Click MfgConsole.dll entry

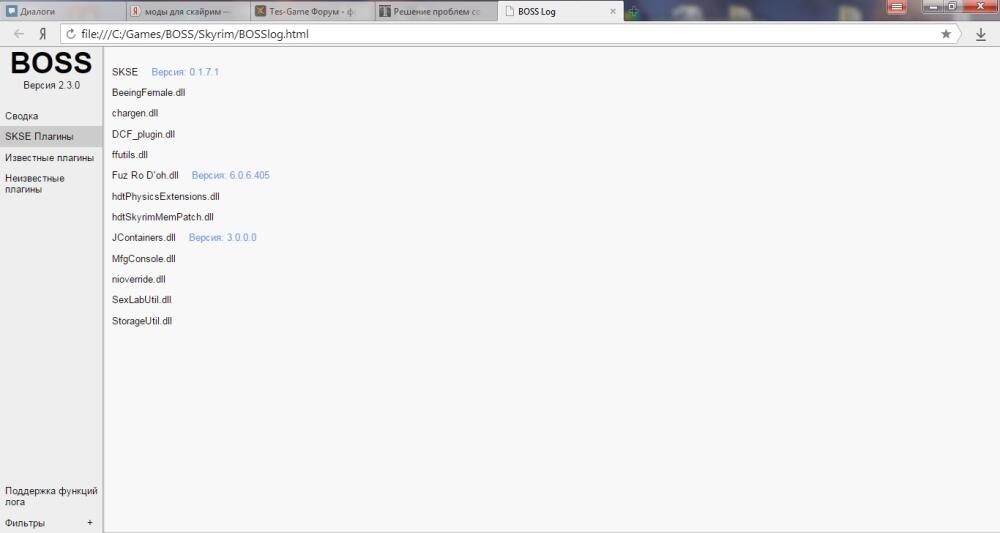coord(143,258)
